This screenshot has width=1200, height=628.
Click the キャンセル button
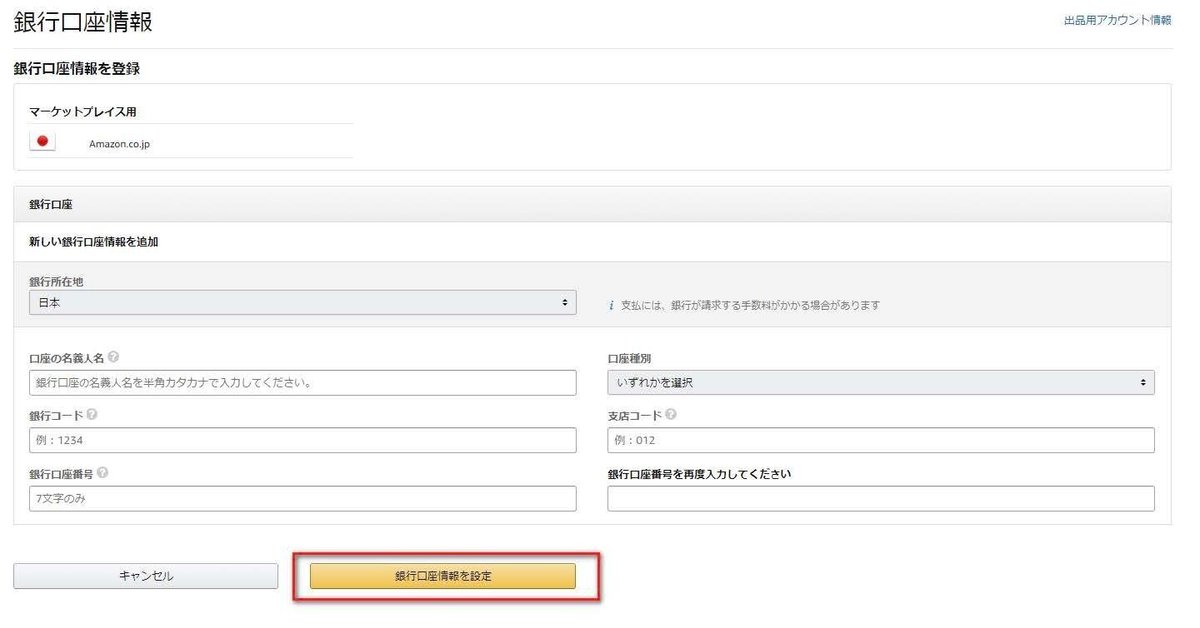146,576
